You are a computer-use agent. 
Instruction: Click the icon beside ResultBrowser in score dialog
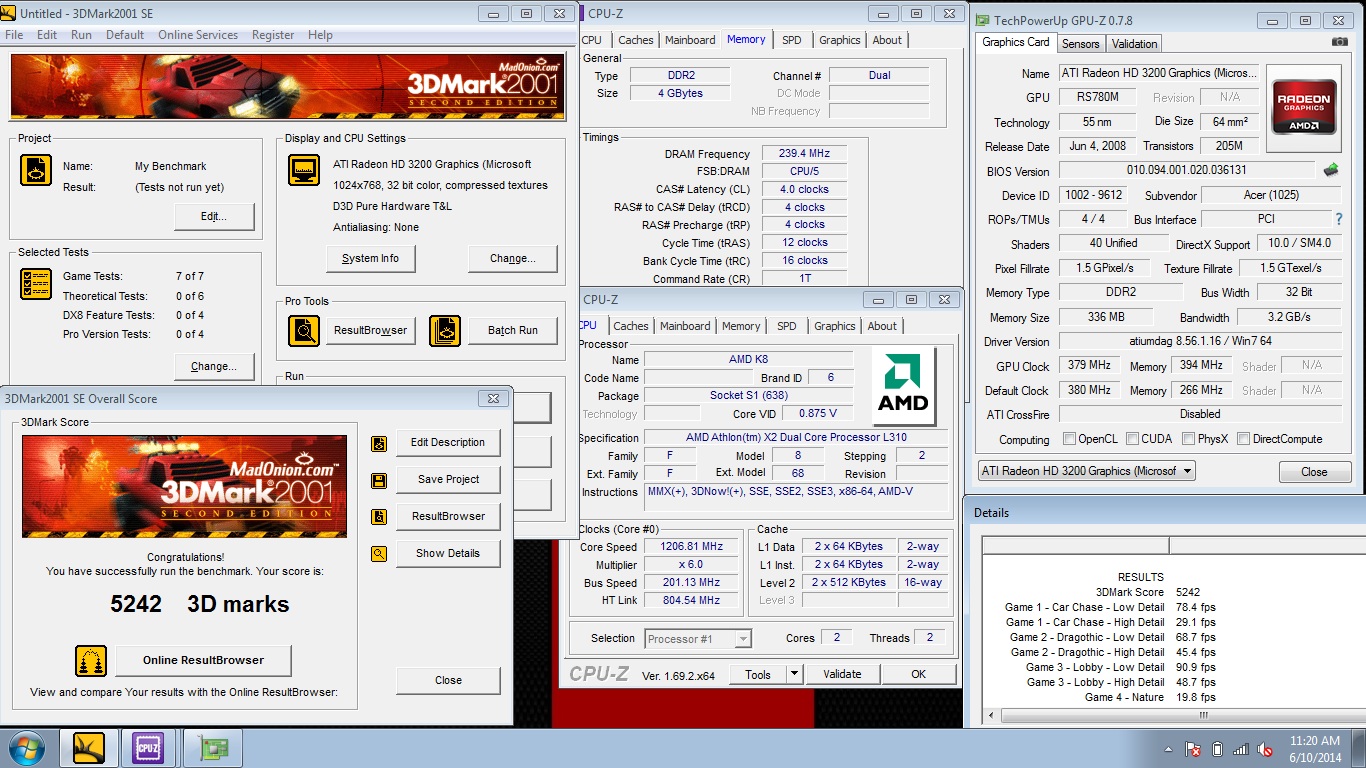379,517
